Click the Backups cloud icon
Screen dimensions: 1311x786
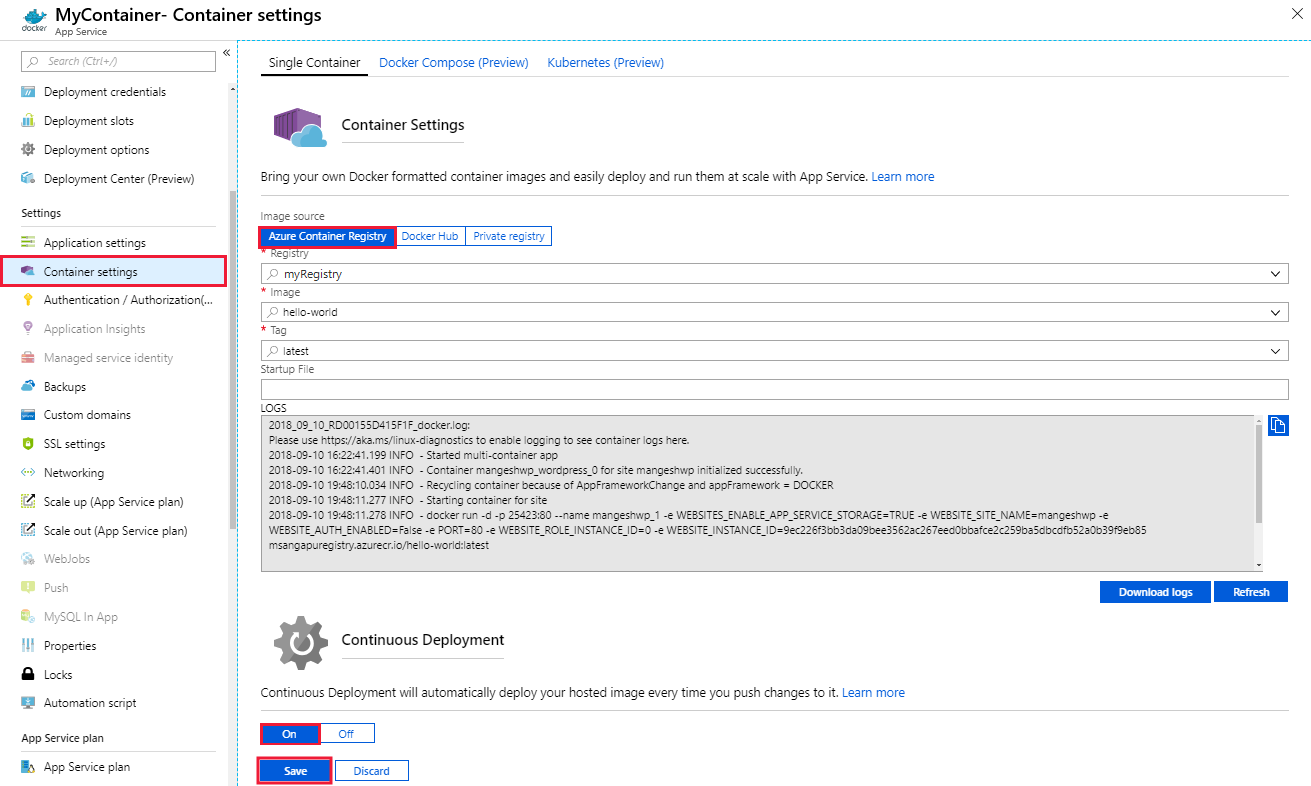[28, 387]
